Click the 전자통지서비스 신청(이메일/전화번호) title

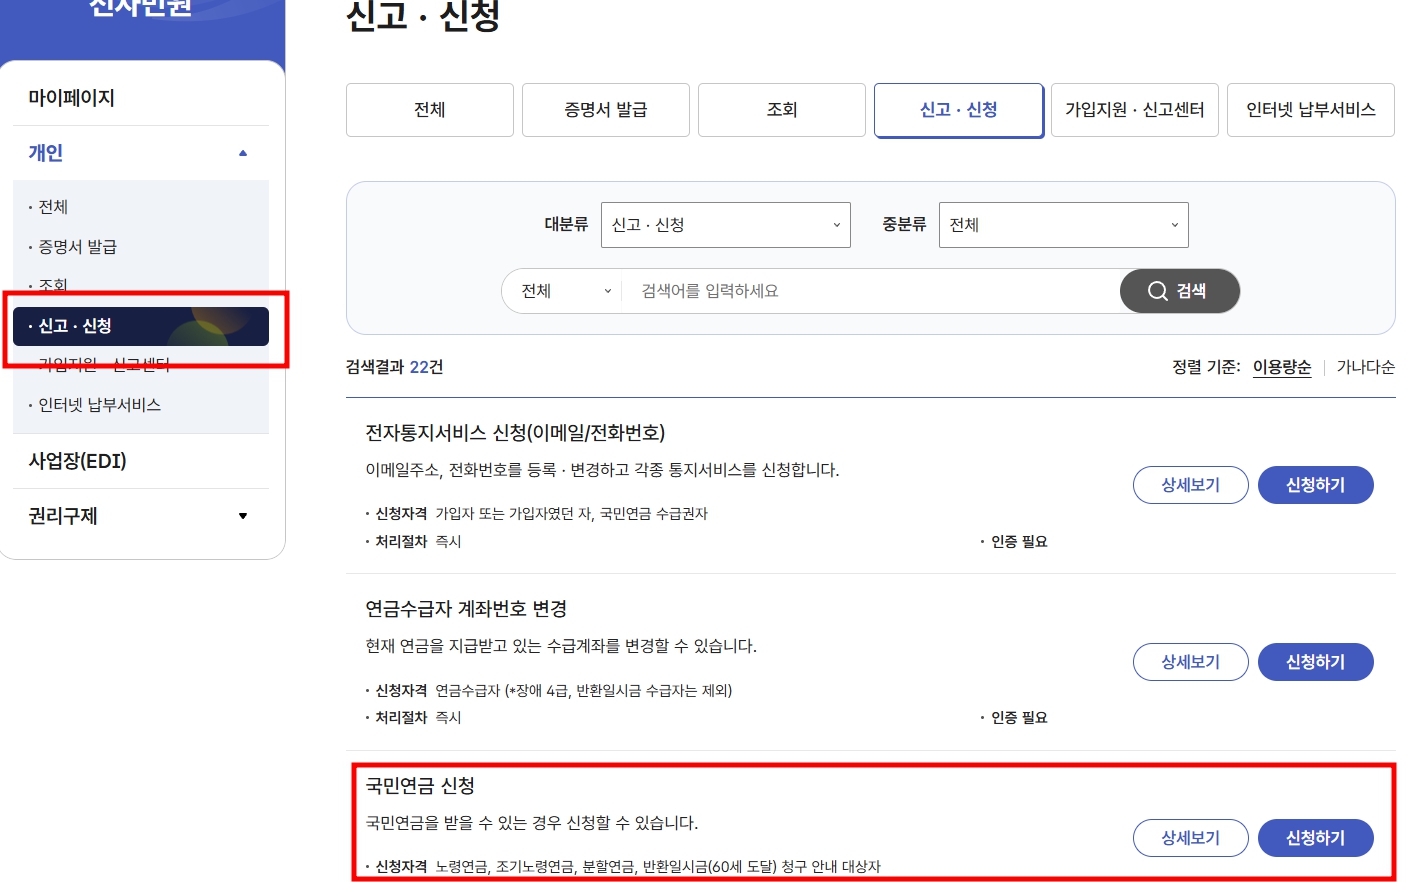tap(515, 433)
